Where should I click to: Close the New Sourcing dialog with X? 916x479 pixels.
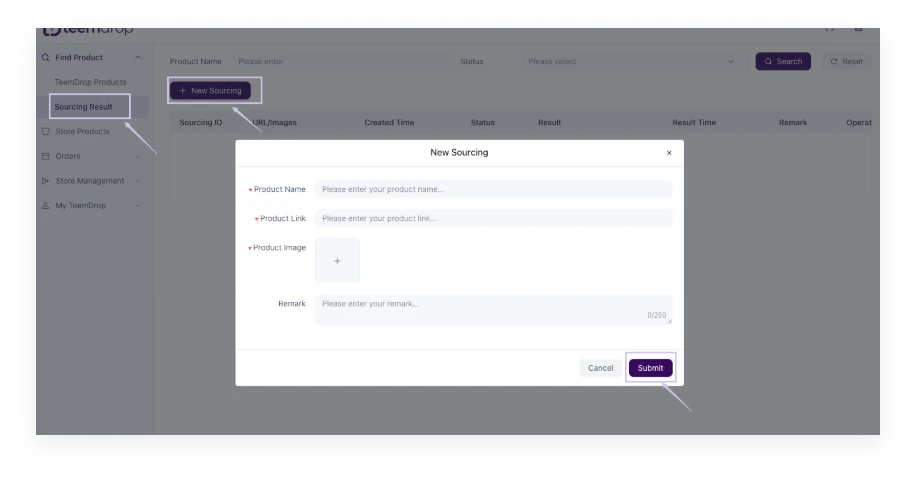[x=669, y=153]
